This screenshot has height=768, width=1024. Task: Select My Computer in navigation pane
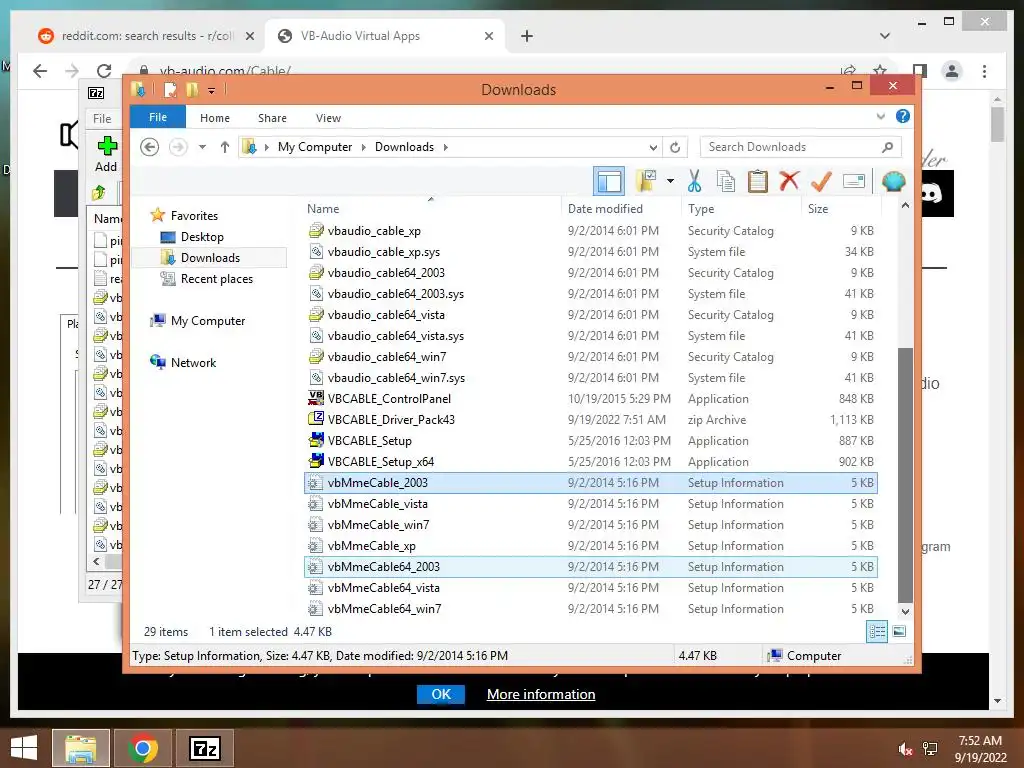click(208, 321)
